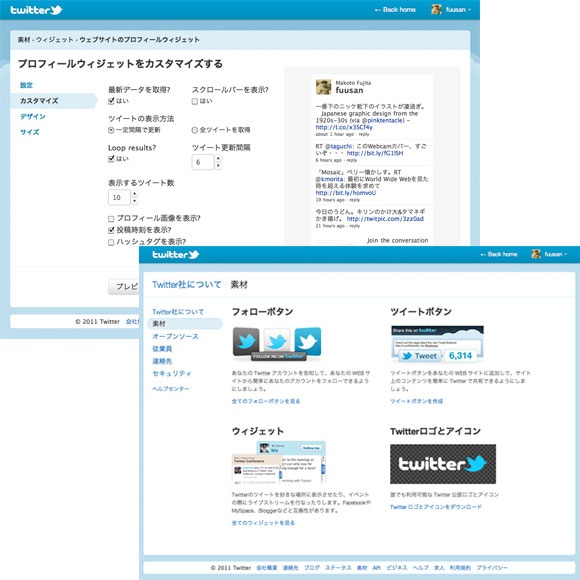This screenshot has height=580, width=580.
Task: Select 全ツイートを取得 radio button
Action: tap(195, 130)
